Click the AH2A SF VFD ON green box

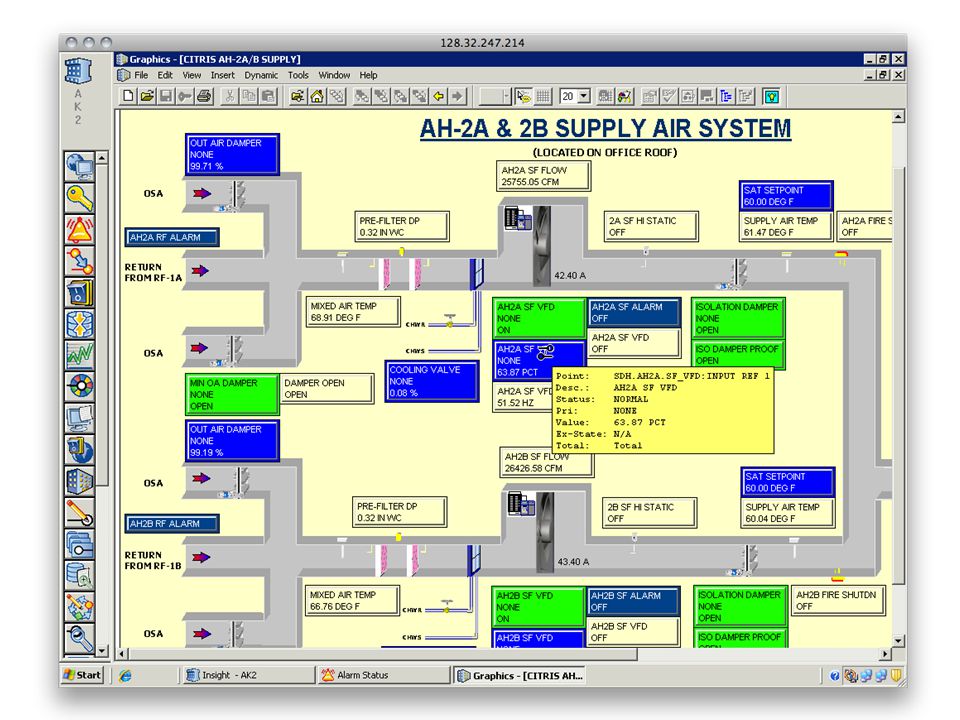pos(539,318)
